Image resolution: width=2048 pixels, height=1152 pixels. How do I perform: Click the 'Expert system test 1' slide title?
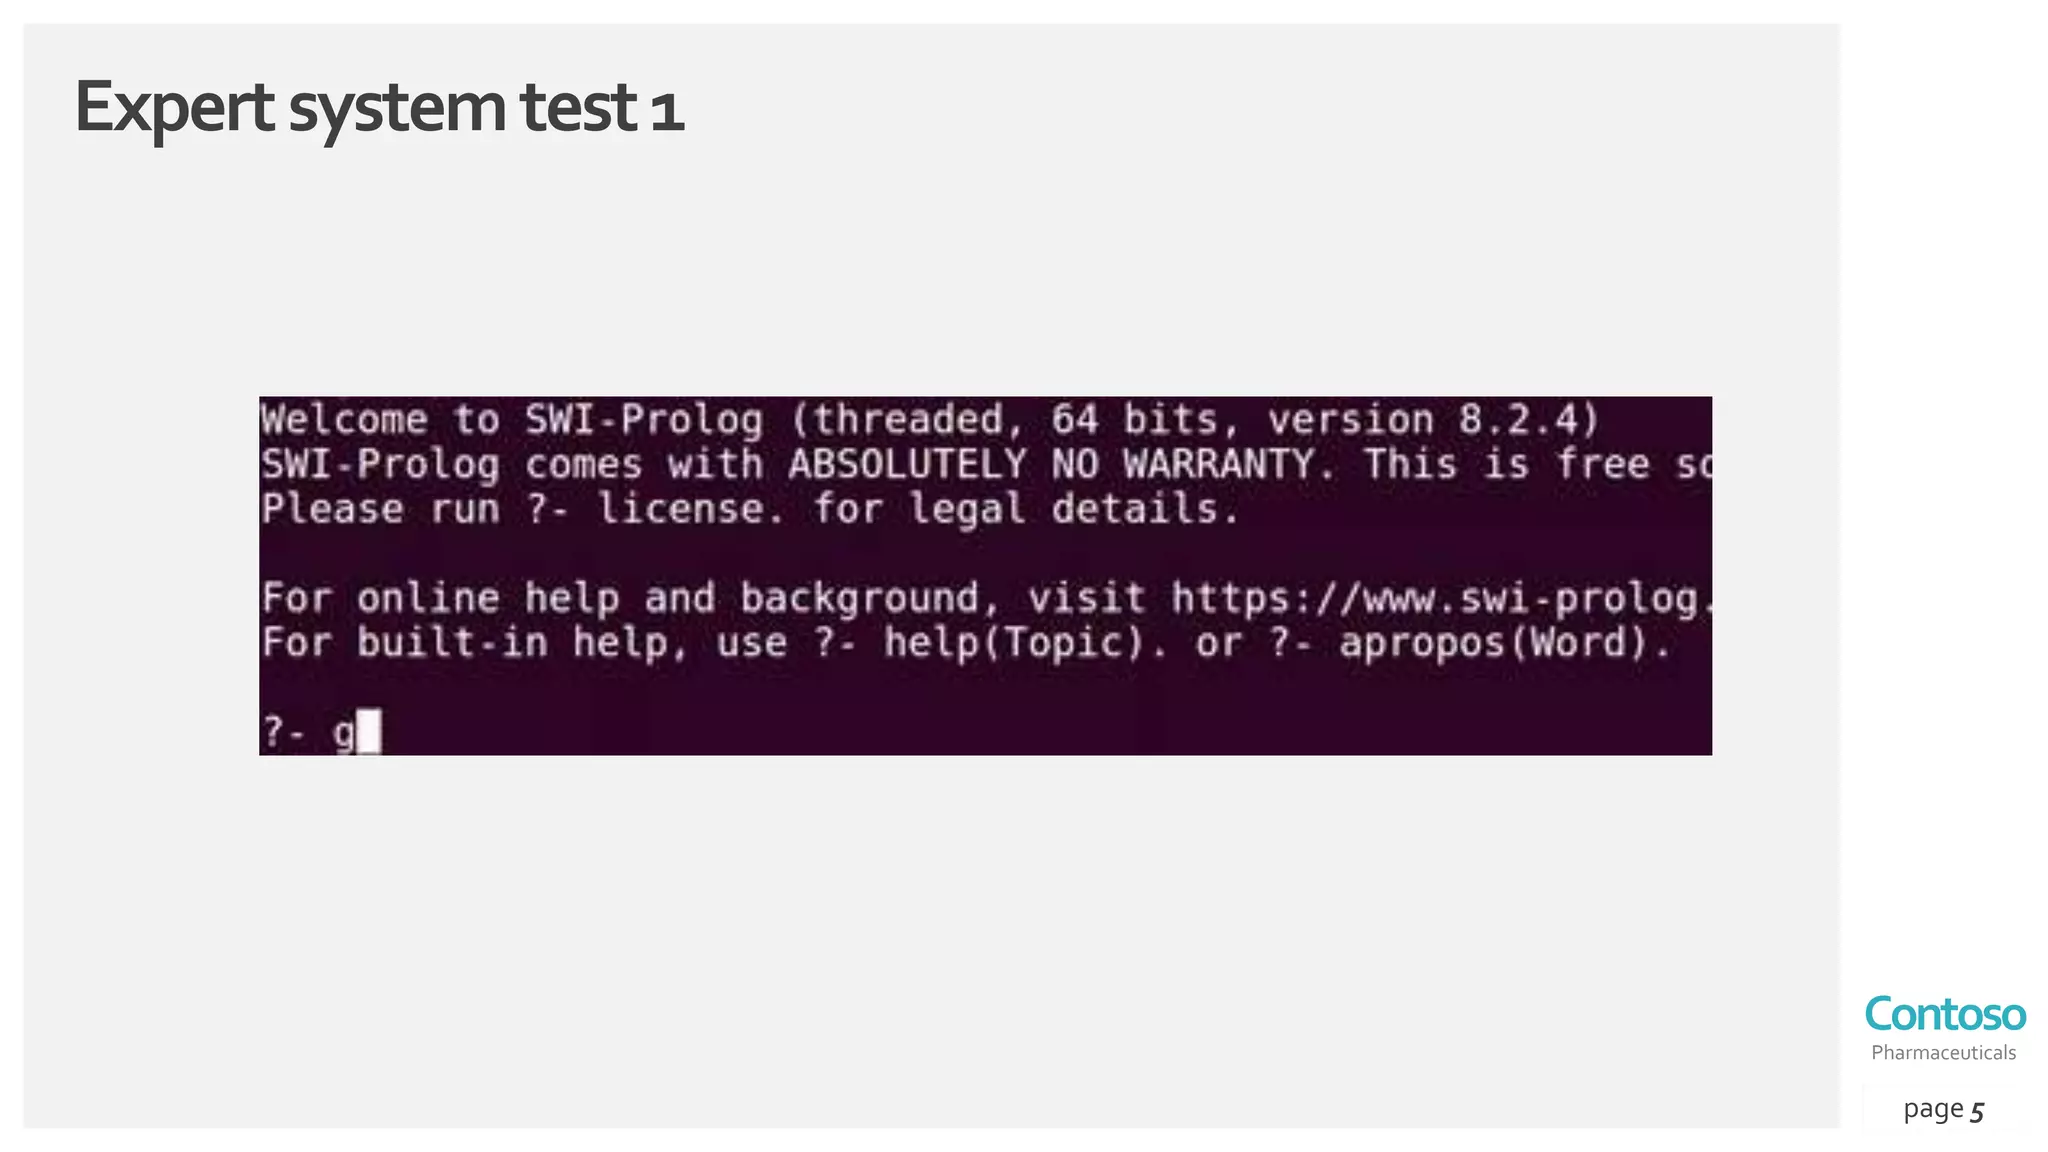379,108
